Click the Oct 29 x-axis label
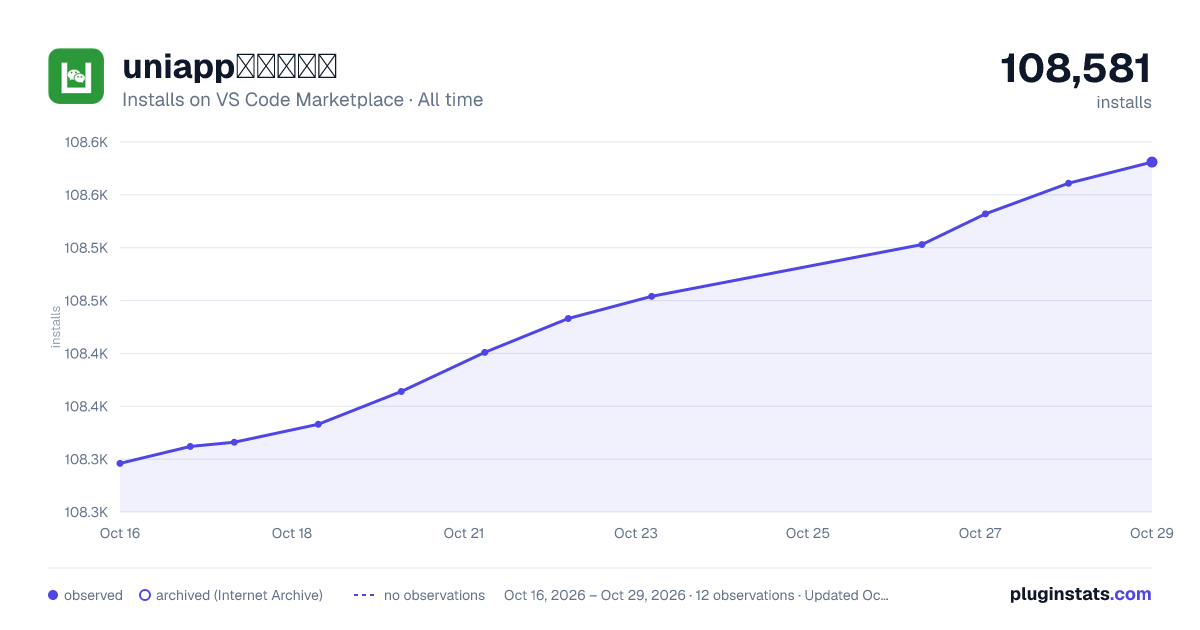1200x630 pixels. point(1150,533)
